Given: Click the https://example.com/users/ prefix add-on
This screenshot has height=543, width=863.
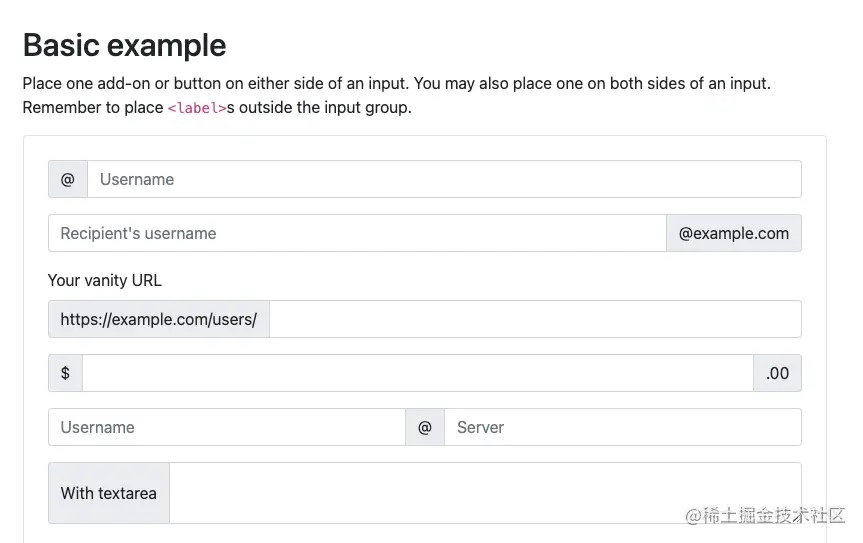Looking at the screenshot, I should pyautogui.click(x=159, y=320).
